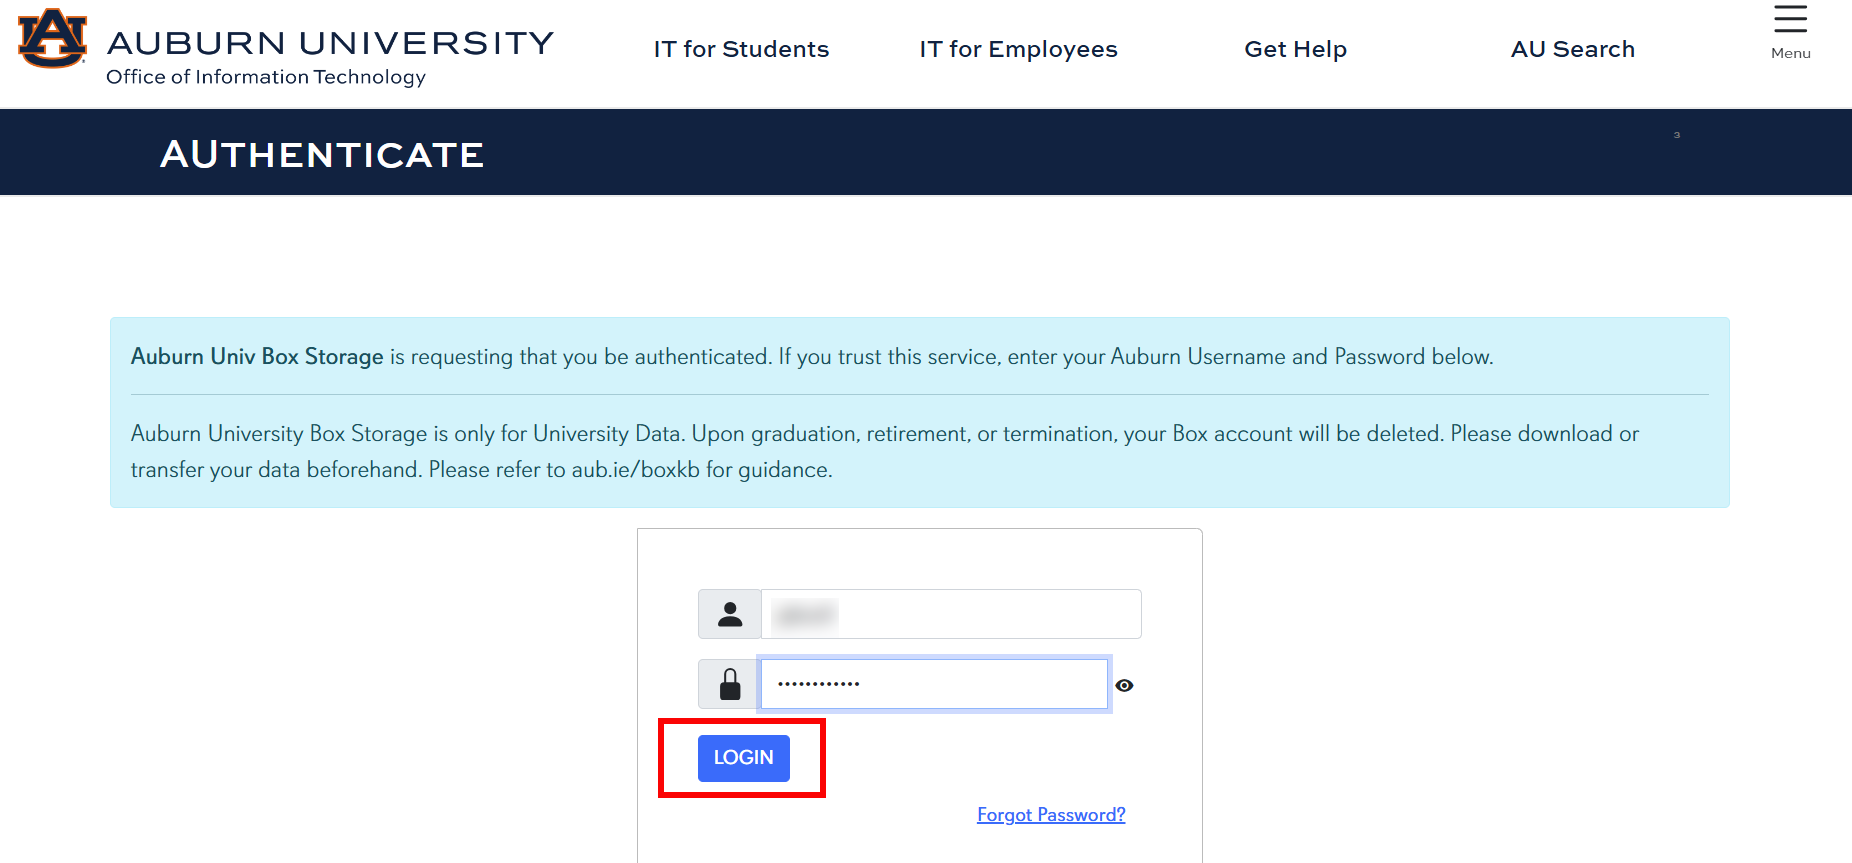This screenshot has height=863, width=1852.
Task: Focus the username input field
Action: (950, 614)
